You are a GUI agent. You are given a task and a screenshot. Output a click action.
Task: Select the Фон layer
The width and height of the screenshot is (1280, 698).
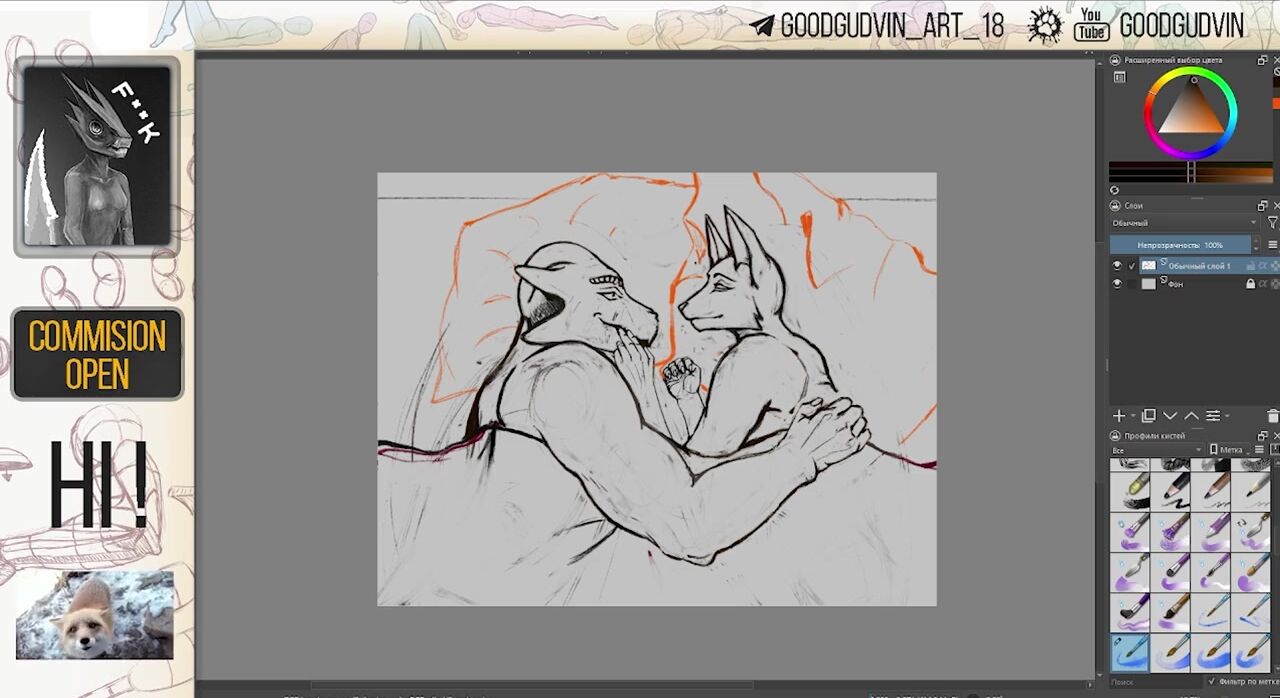(x=1200, y=284)
